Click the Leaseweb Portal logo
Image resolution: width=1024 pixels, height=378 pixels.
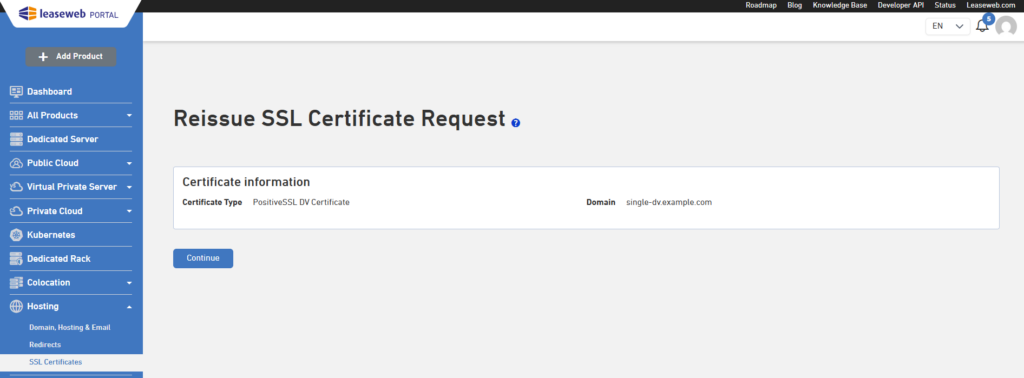click(69, 13)
